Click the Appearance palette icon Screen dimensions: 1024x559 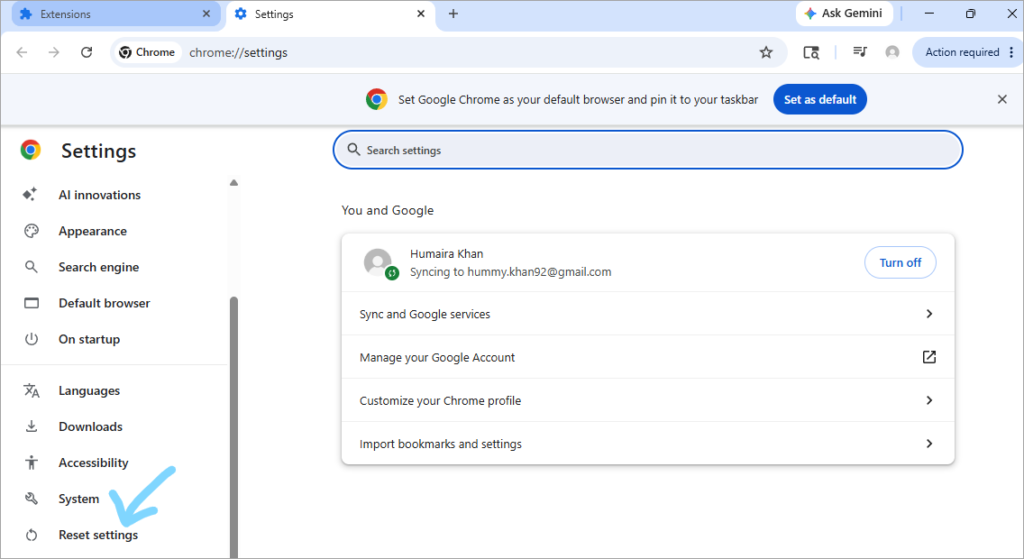click(31, 231)
